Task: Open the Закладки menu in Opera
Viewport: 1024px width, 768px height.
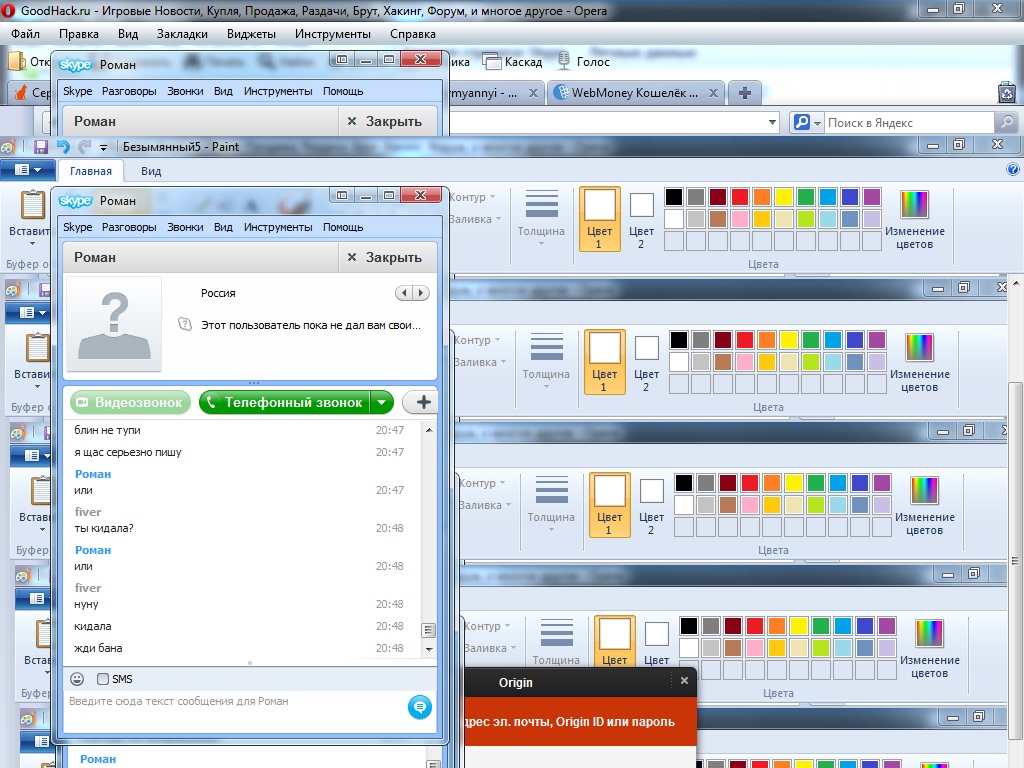Action: (182, 34)
